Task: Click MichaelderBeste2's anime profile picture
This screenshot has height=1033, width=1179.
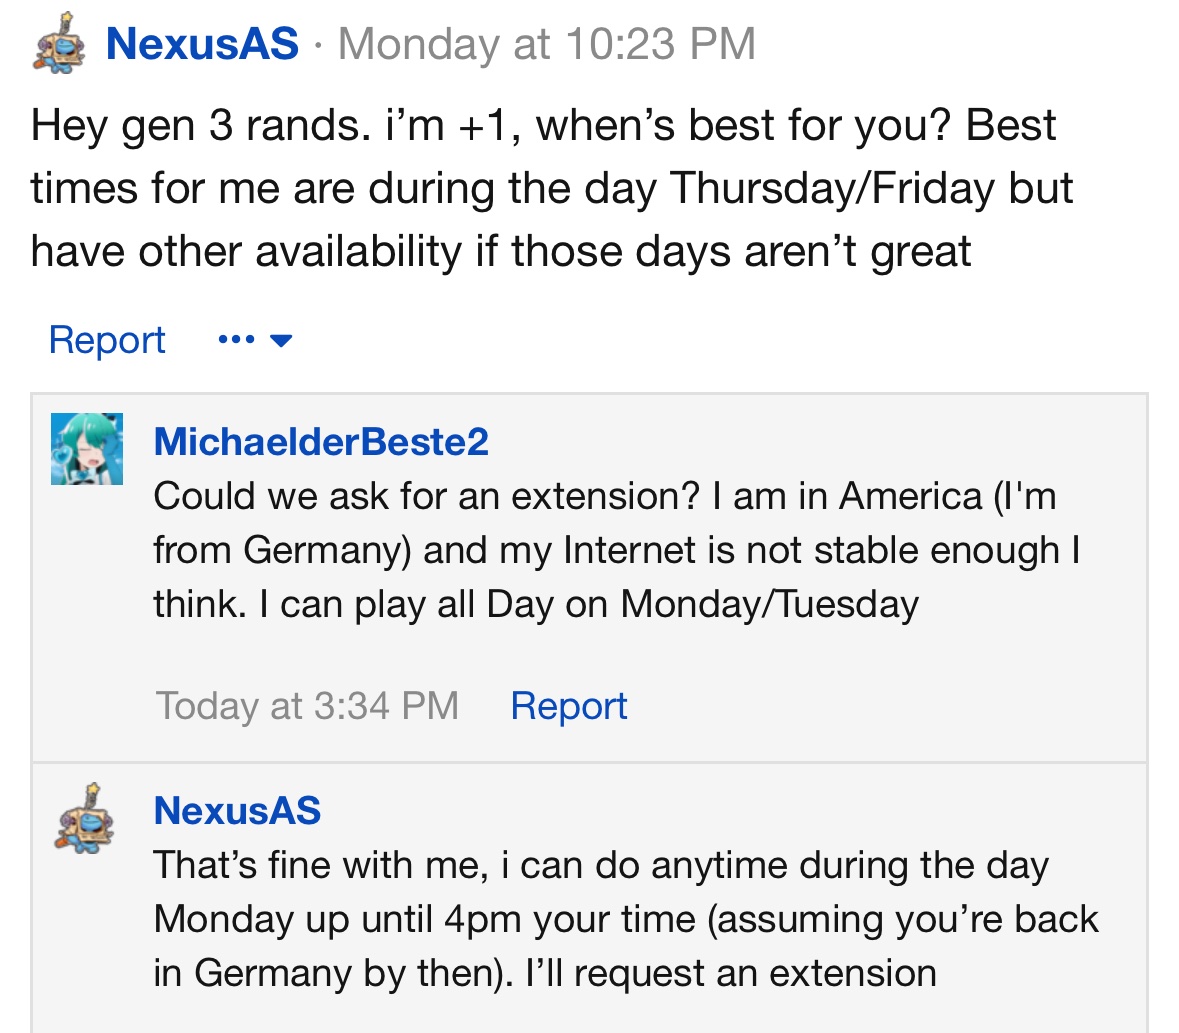Action: point(86,448)
